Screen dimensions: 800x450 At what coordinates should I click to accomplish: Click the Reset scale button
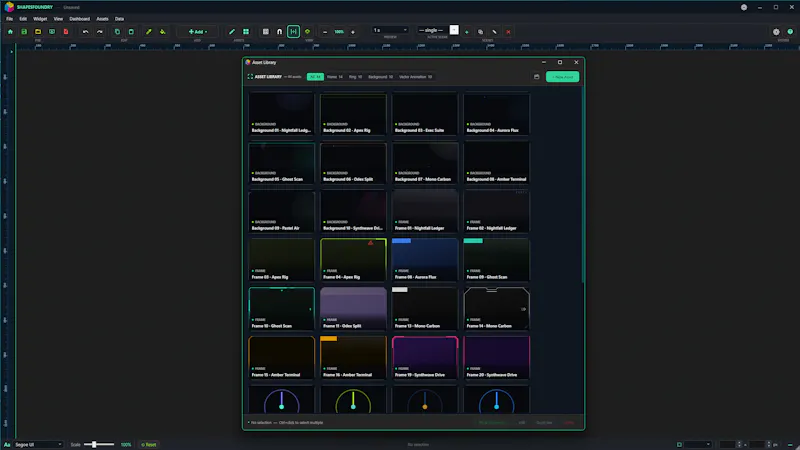(148, 445)
